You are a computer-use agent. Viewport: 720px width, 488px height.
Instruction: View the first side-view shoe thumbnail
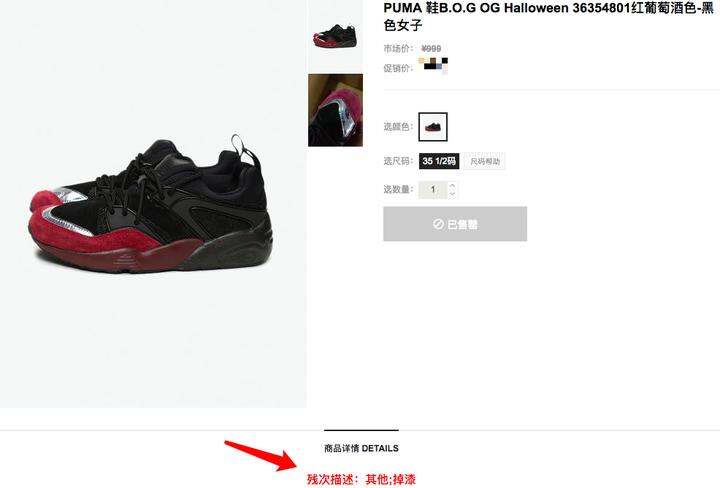point(335,36)
